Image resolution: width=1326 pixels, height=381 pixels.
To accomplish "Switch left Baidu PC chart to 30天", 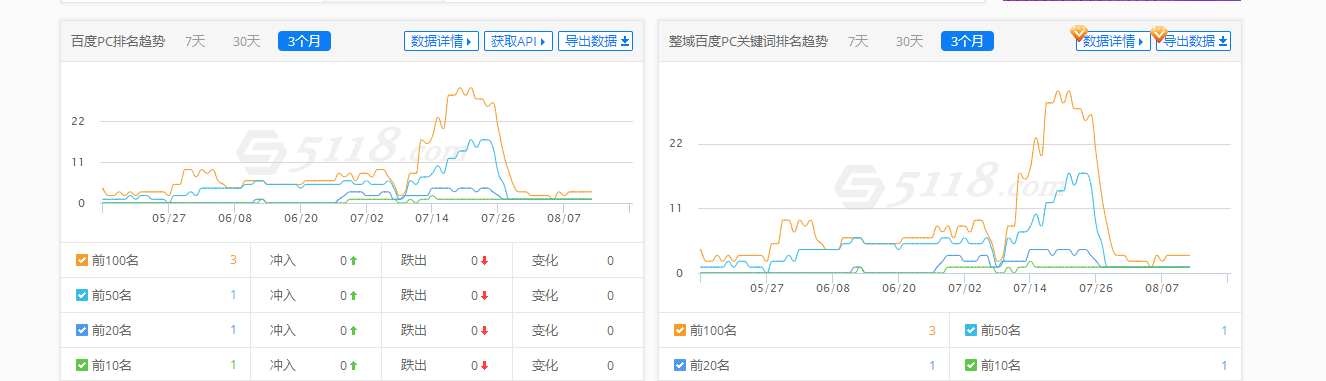I will tap(246, 41).
